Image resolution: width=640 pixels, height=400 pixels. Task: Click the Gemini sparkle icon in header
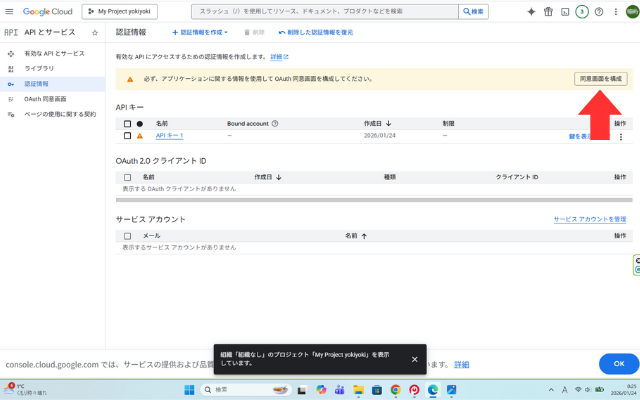(530, 11)
